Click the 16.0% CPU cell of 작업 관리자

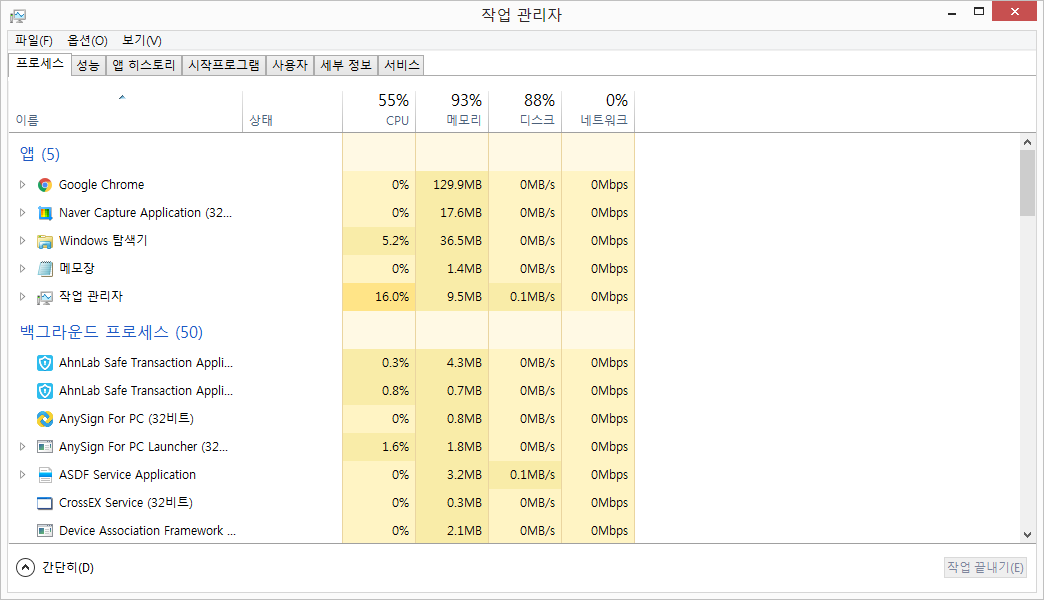[x=379, y=296]
